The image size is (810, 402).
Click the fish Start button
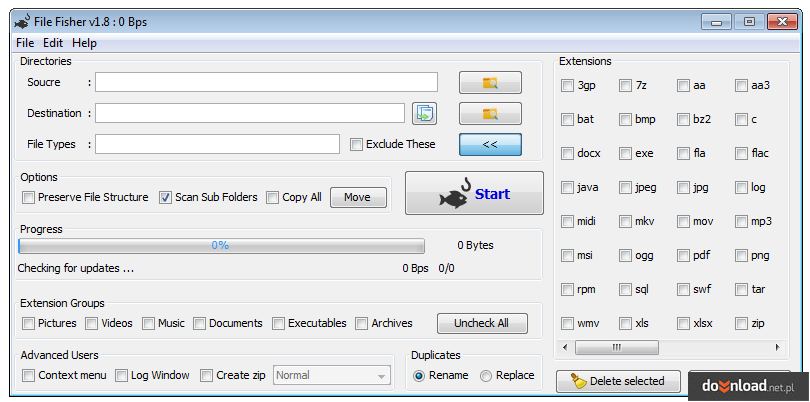(x=474, y=193)
